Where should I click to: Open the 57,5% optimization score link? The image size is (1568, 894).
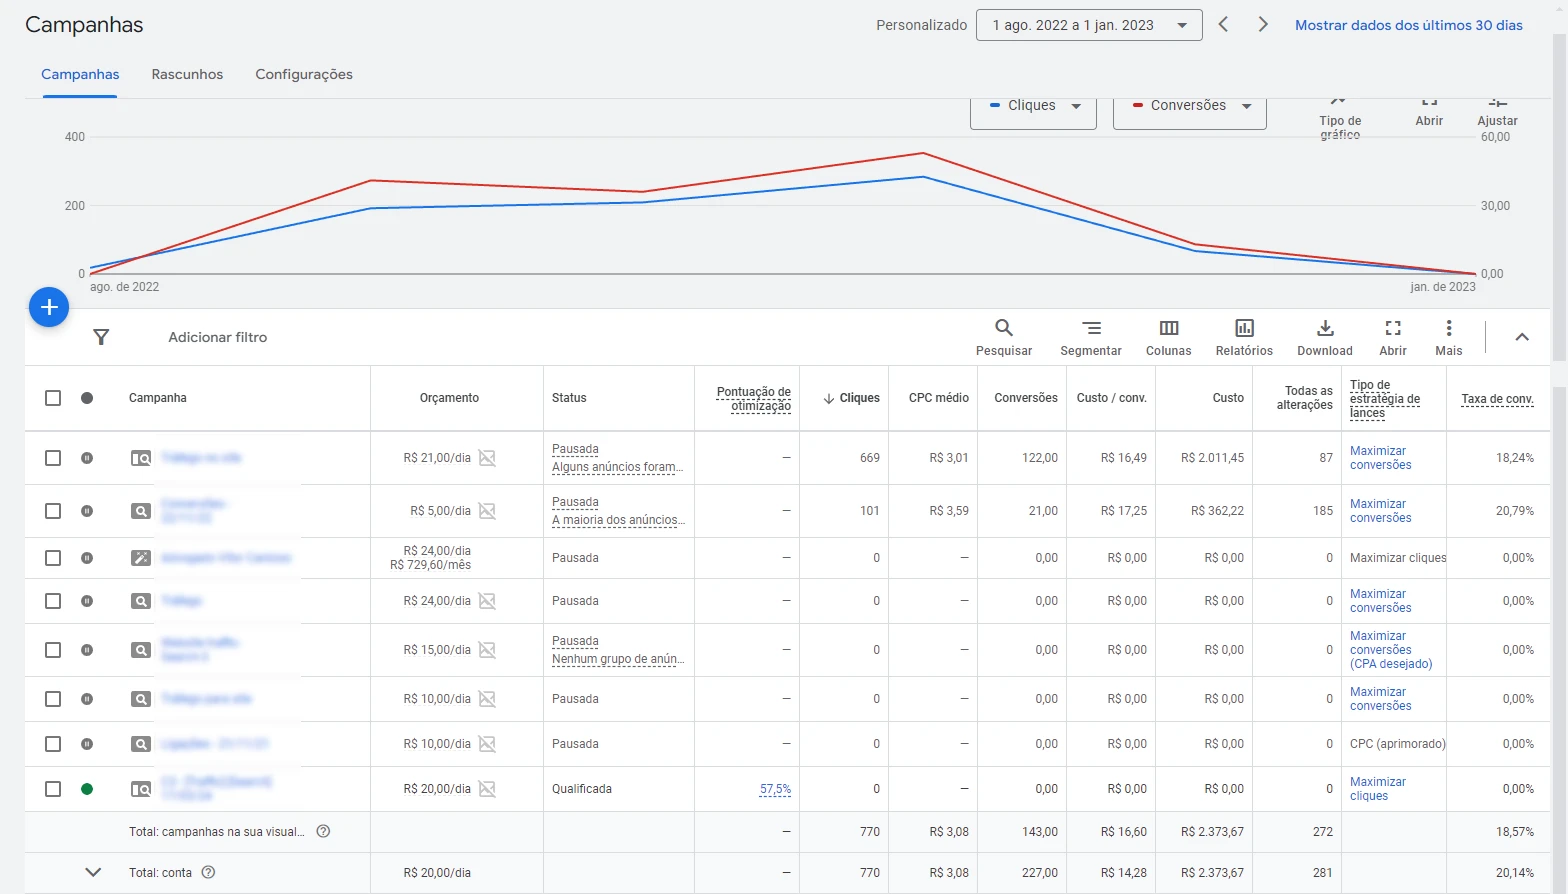click(775, 789)
